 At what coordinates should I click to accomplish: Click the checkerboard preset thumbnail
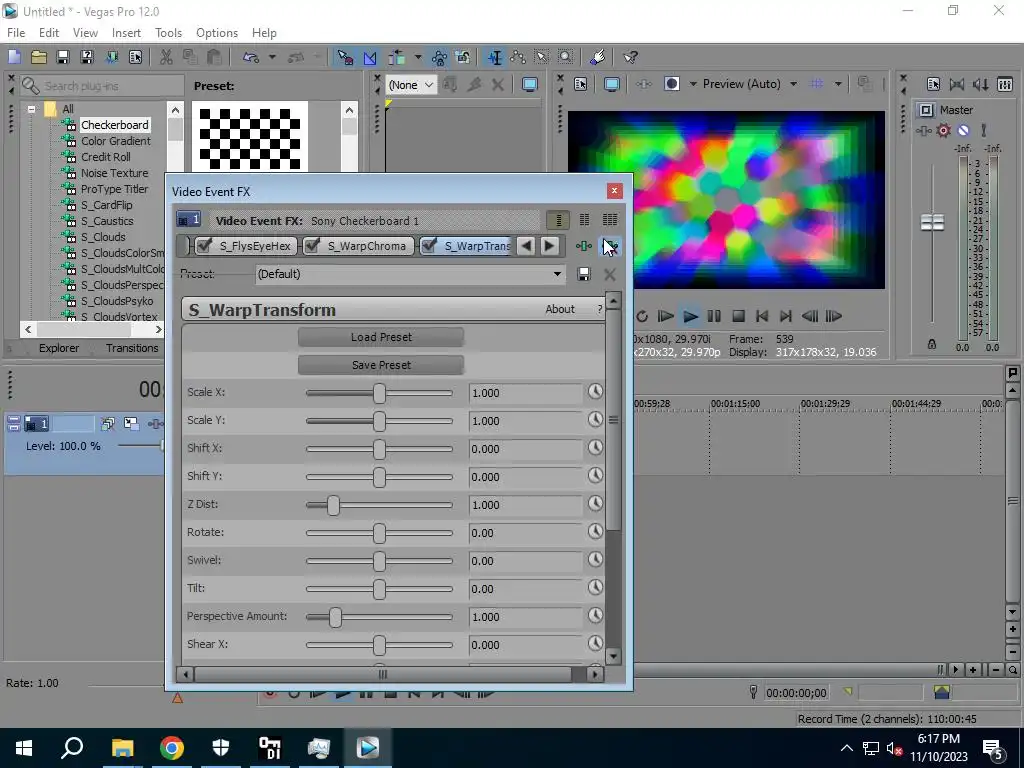[249, 138]
